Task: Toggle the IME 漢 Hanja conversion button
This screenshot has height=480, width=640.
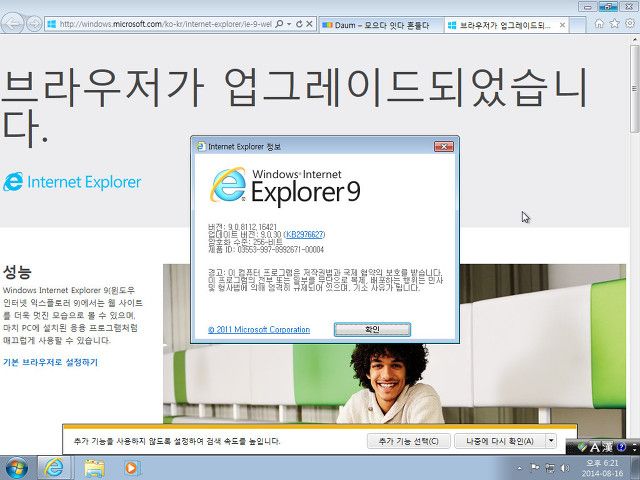Action: tap(607, 447)
